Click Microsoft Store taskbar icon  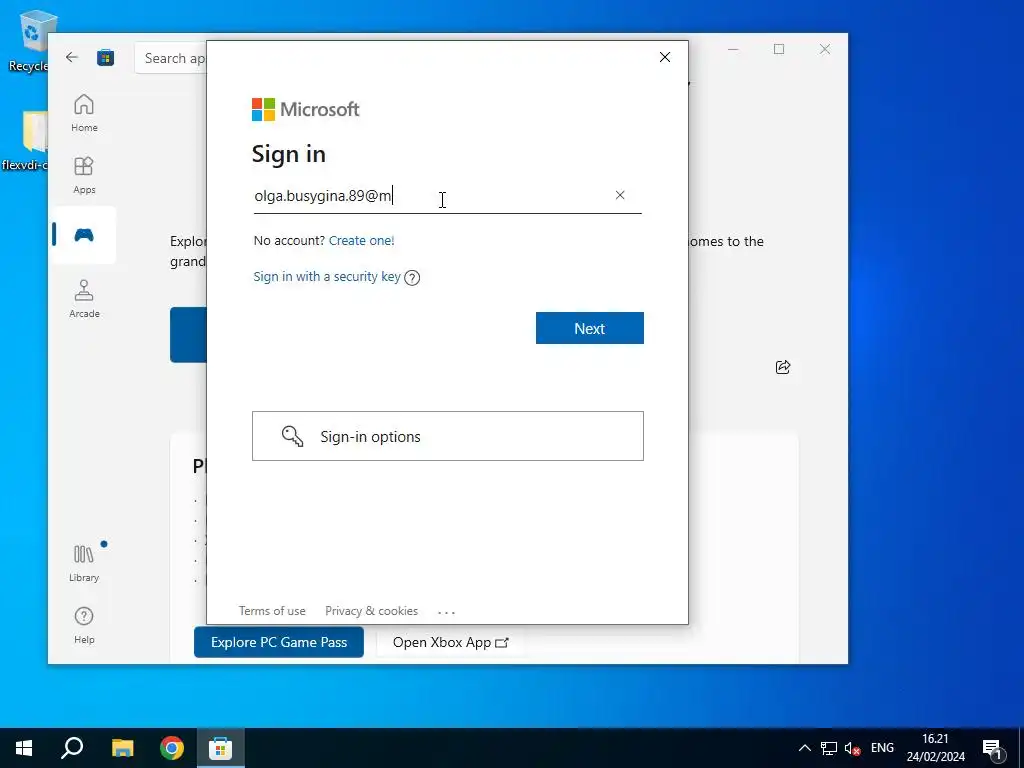221,748
